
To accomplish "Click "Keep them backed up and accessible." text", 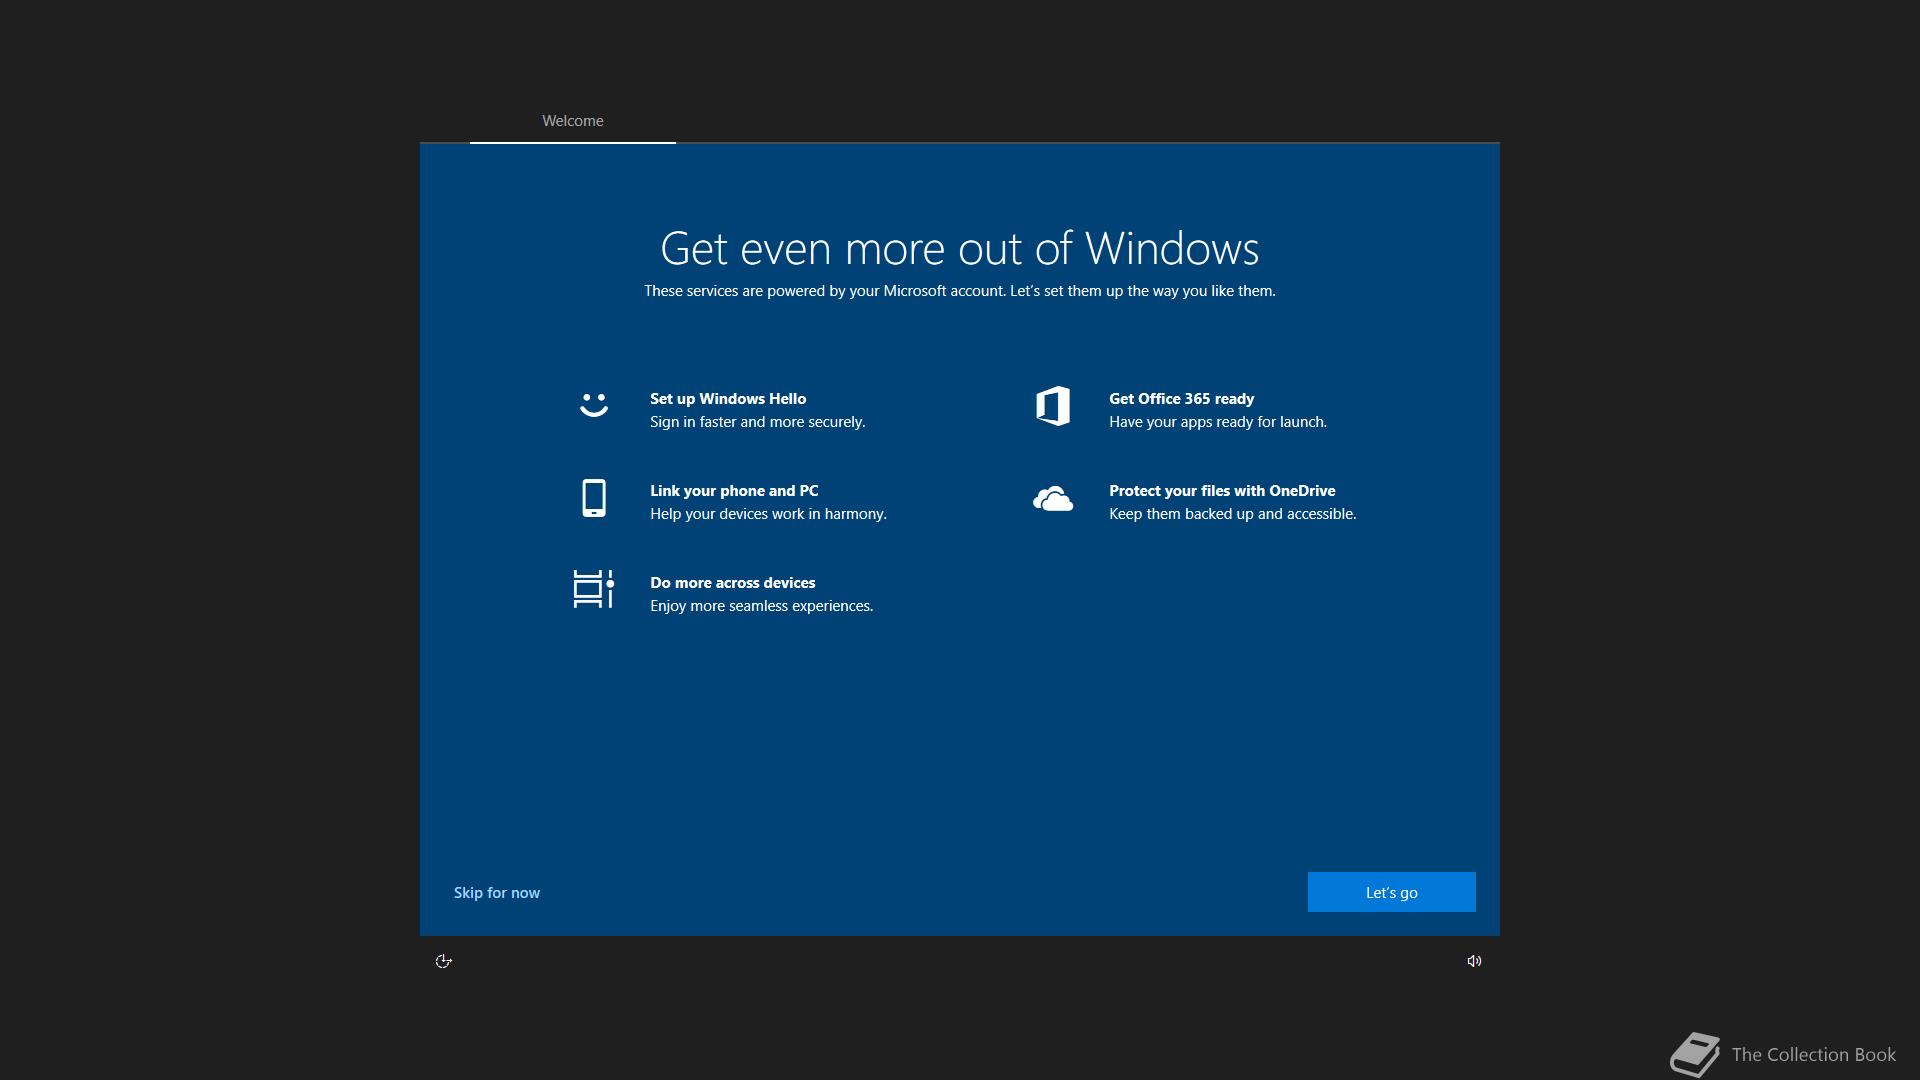I will 1233,514.
